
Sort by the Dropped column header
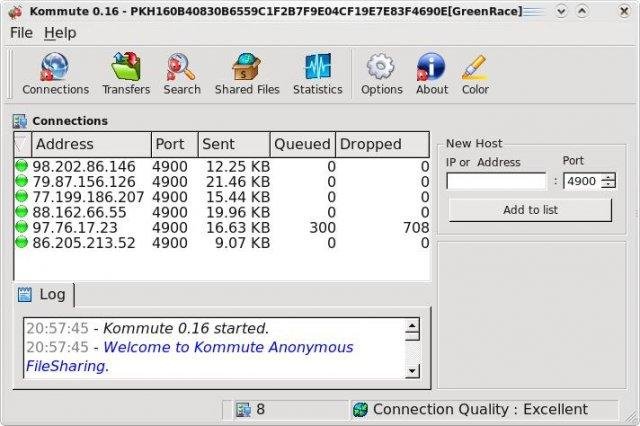pyautogui.click(x=382, y=144)
